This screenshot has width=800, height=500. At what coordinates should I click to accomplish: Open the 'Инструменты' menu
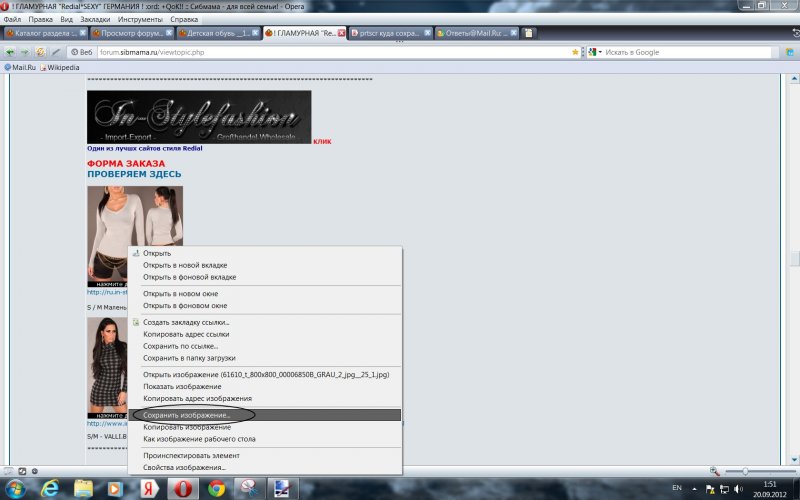click(140, 19)
